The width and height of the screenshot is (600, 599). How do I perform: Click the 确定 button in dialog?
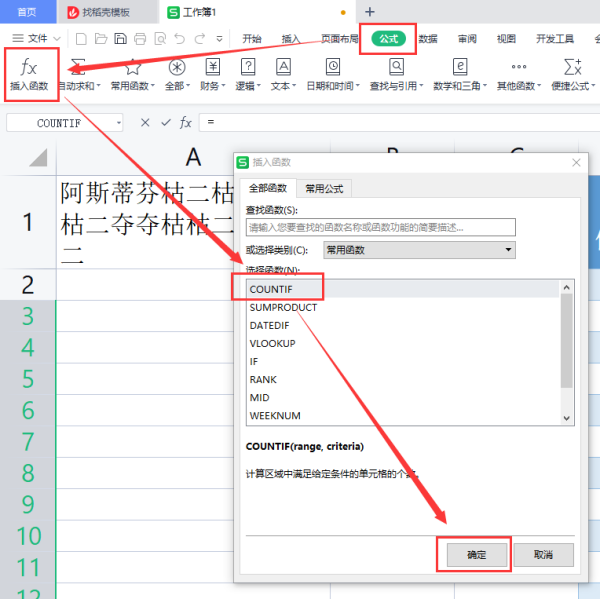coord(477,555)
